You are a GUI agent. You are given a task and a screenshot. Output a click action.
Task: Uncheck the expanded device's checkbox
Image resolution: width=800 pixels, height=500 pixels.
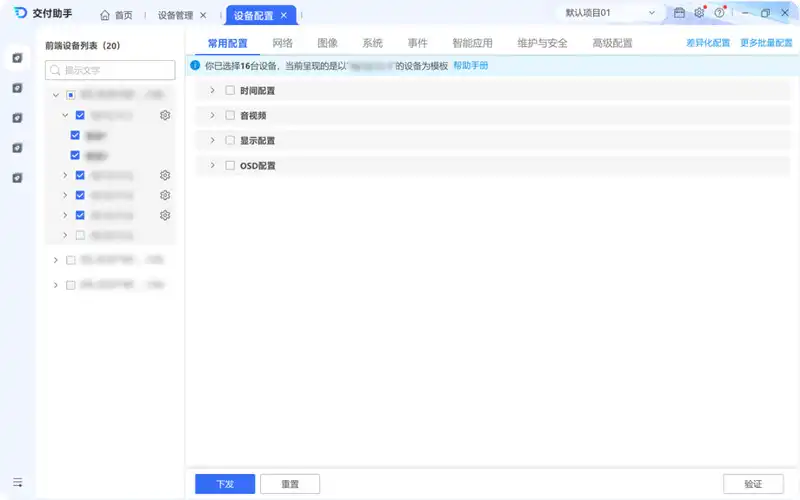pos(80,115)
